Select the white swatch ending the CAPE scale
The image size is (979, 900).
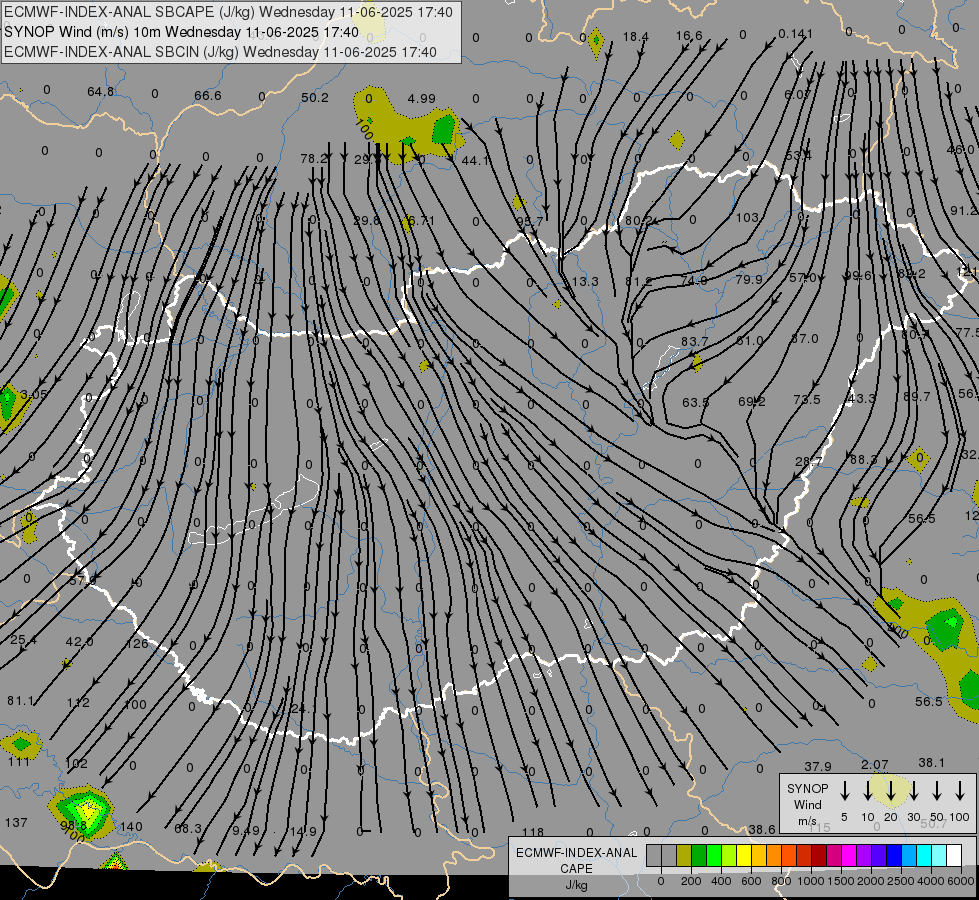pos(954,856)
